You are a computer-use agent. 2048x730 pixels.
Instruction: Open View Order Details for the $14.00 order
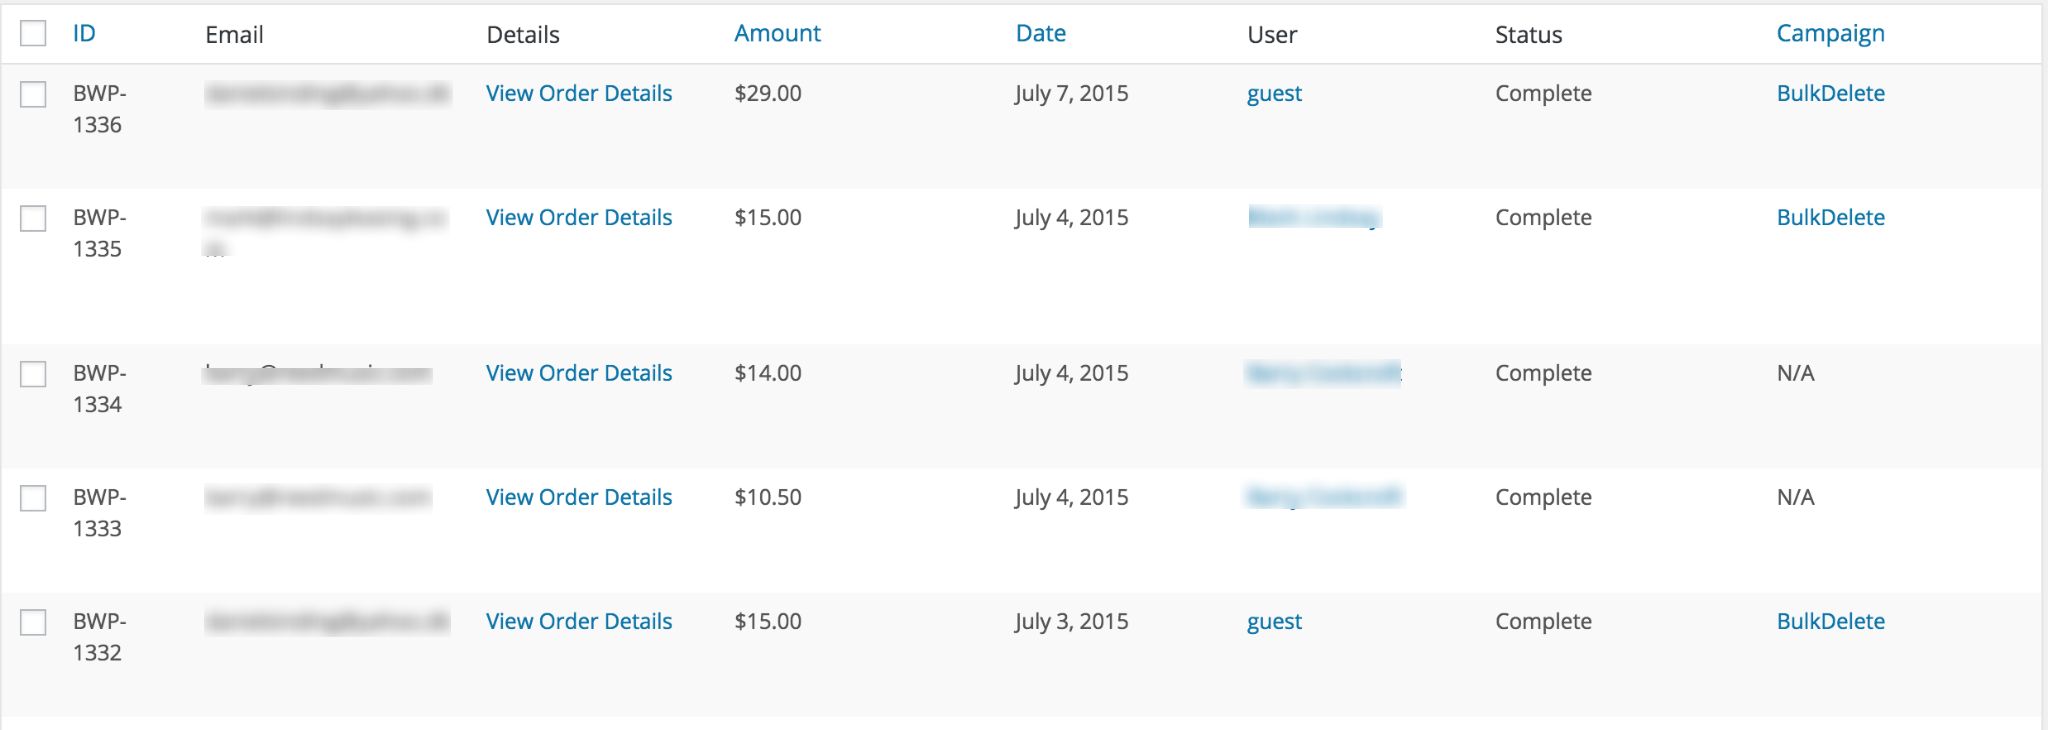[x=579, y=373]
